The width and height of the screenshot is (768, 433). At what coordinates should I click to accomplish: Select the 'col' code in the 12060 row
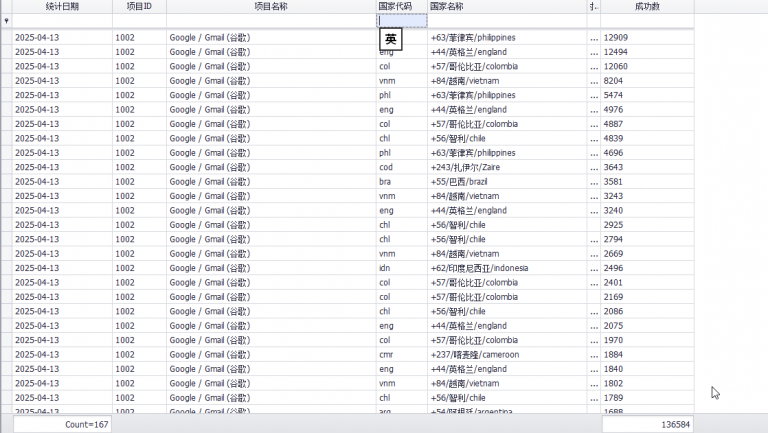[x=402, y=66]
